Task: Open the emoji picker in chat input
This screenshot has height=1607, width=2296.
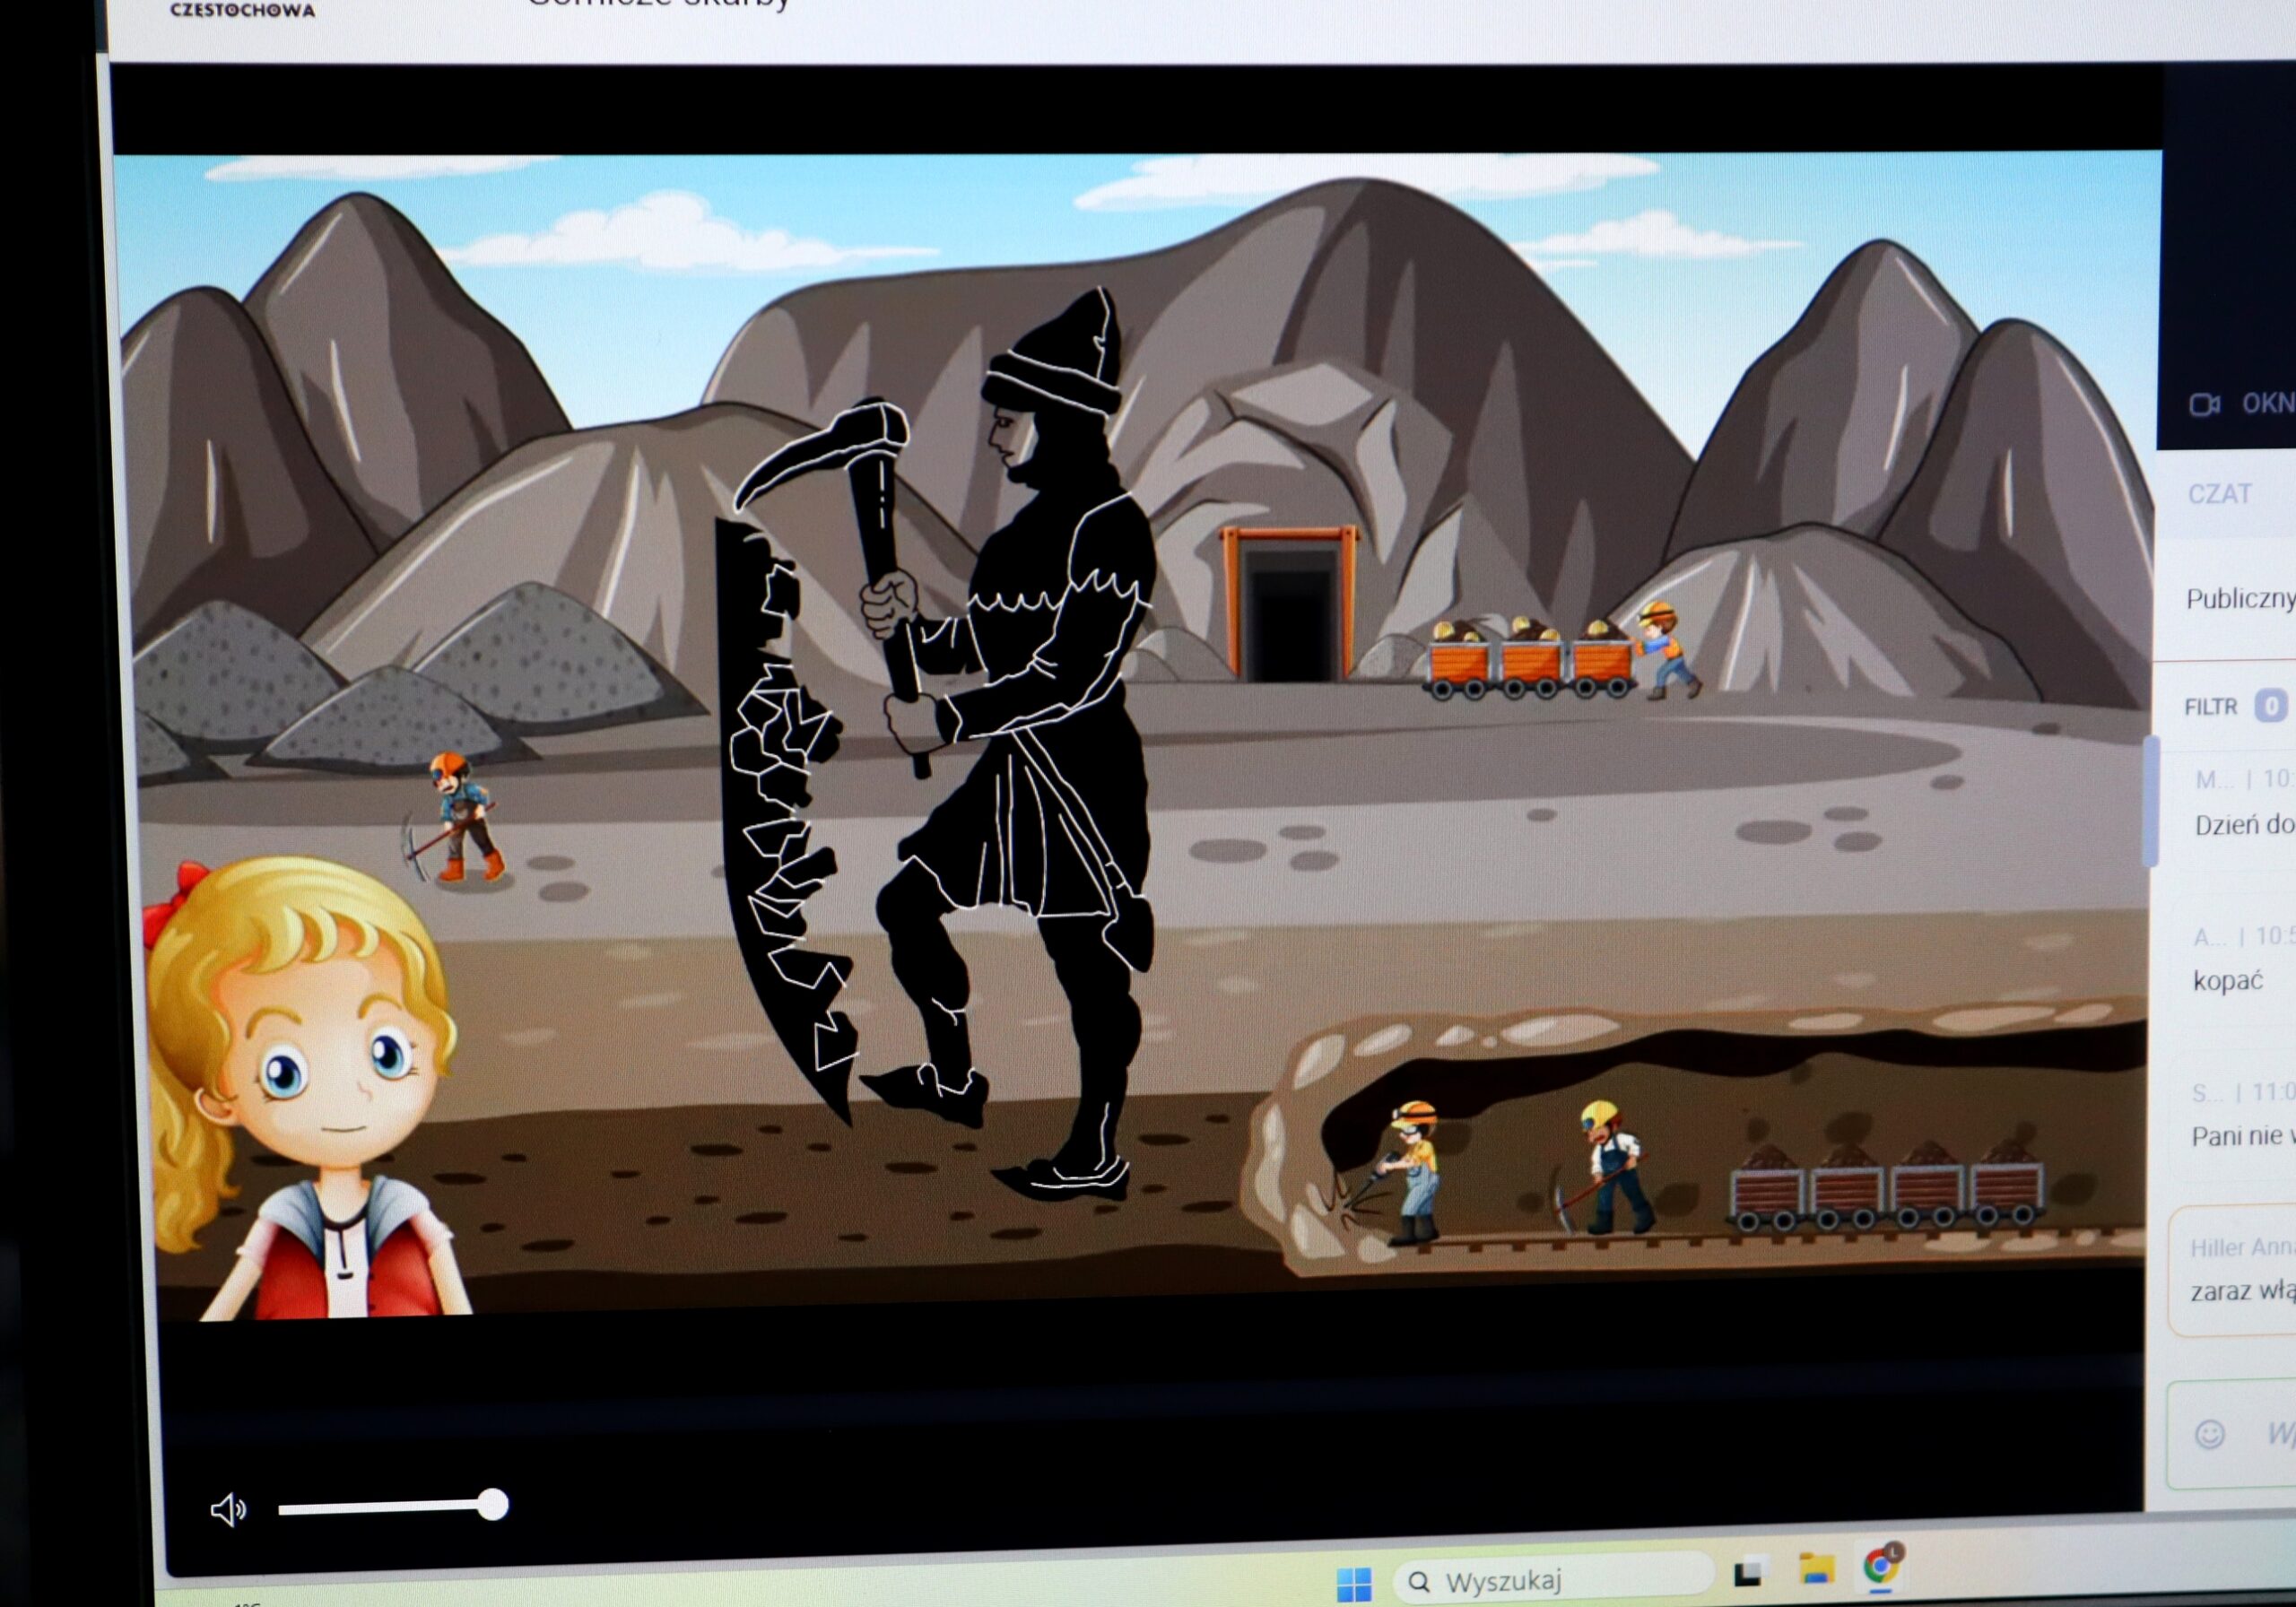Action: pos(2209,1434)
